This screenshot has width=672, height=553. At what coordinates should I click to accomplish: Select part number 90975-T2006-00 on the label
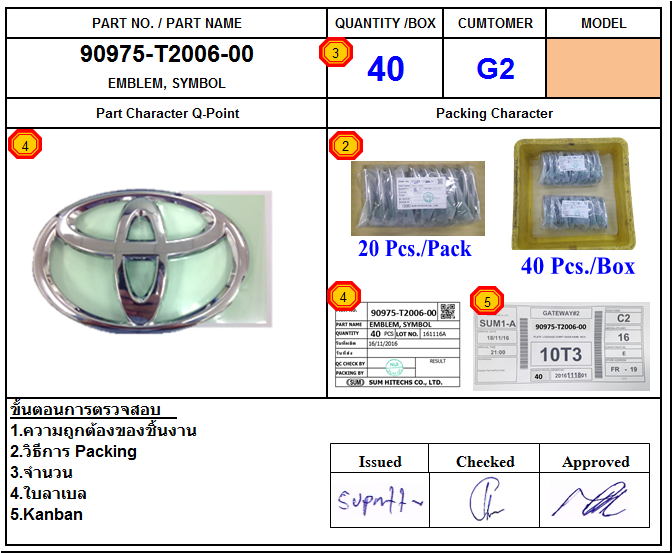[403, 313]
